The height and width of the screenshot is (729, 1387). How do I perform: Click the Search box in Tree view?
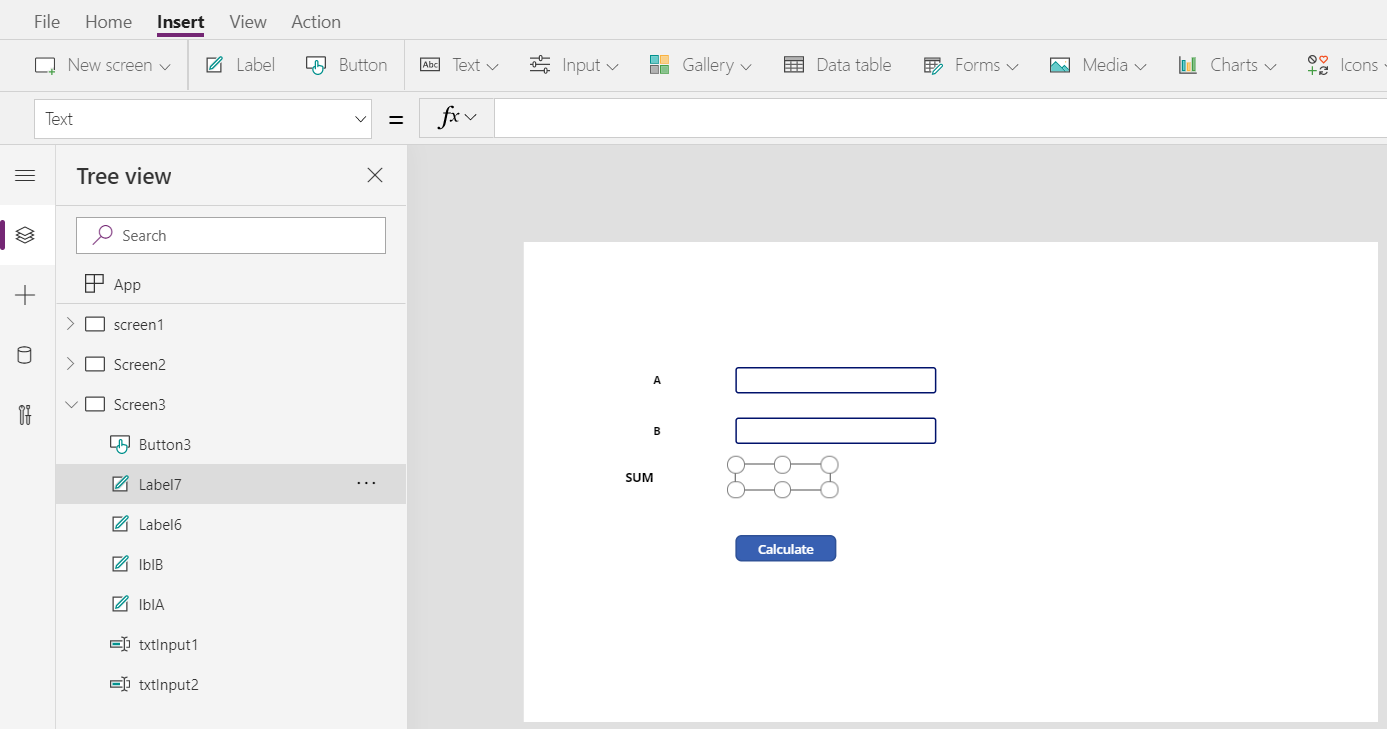tap(230, 235)
